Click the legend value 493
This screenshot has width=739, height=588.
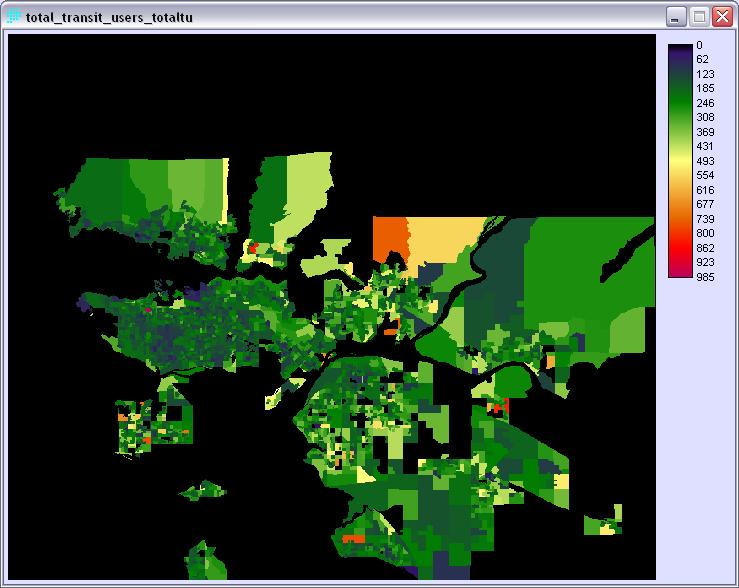tap(705, 161)
